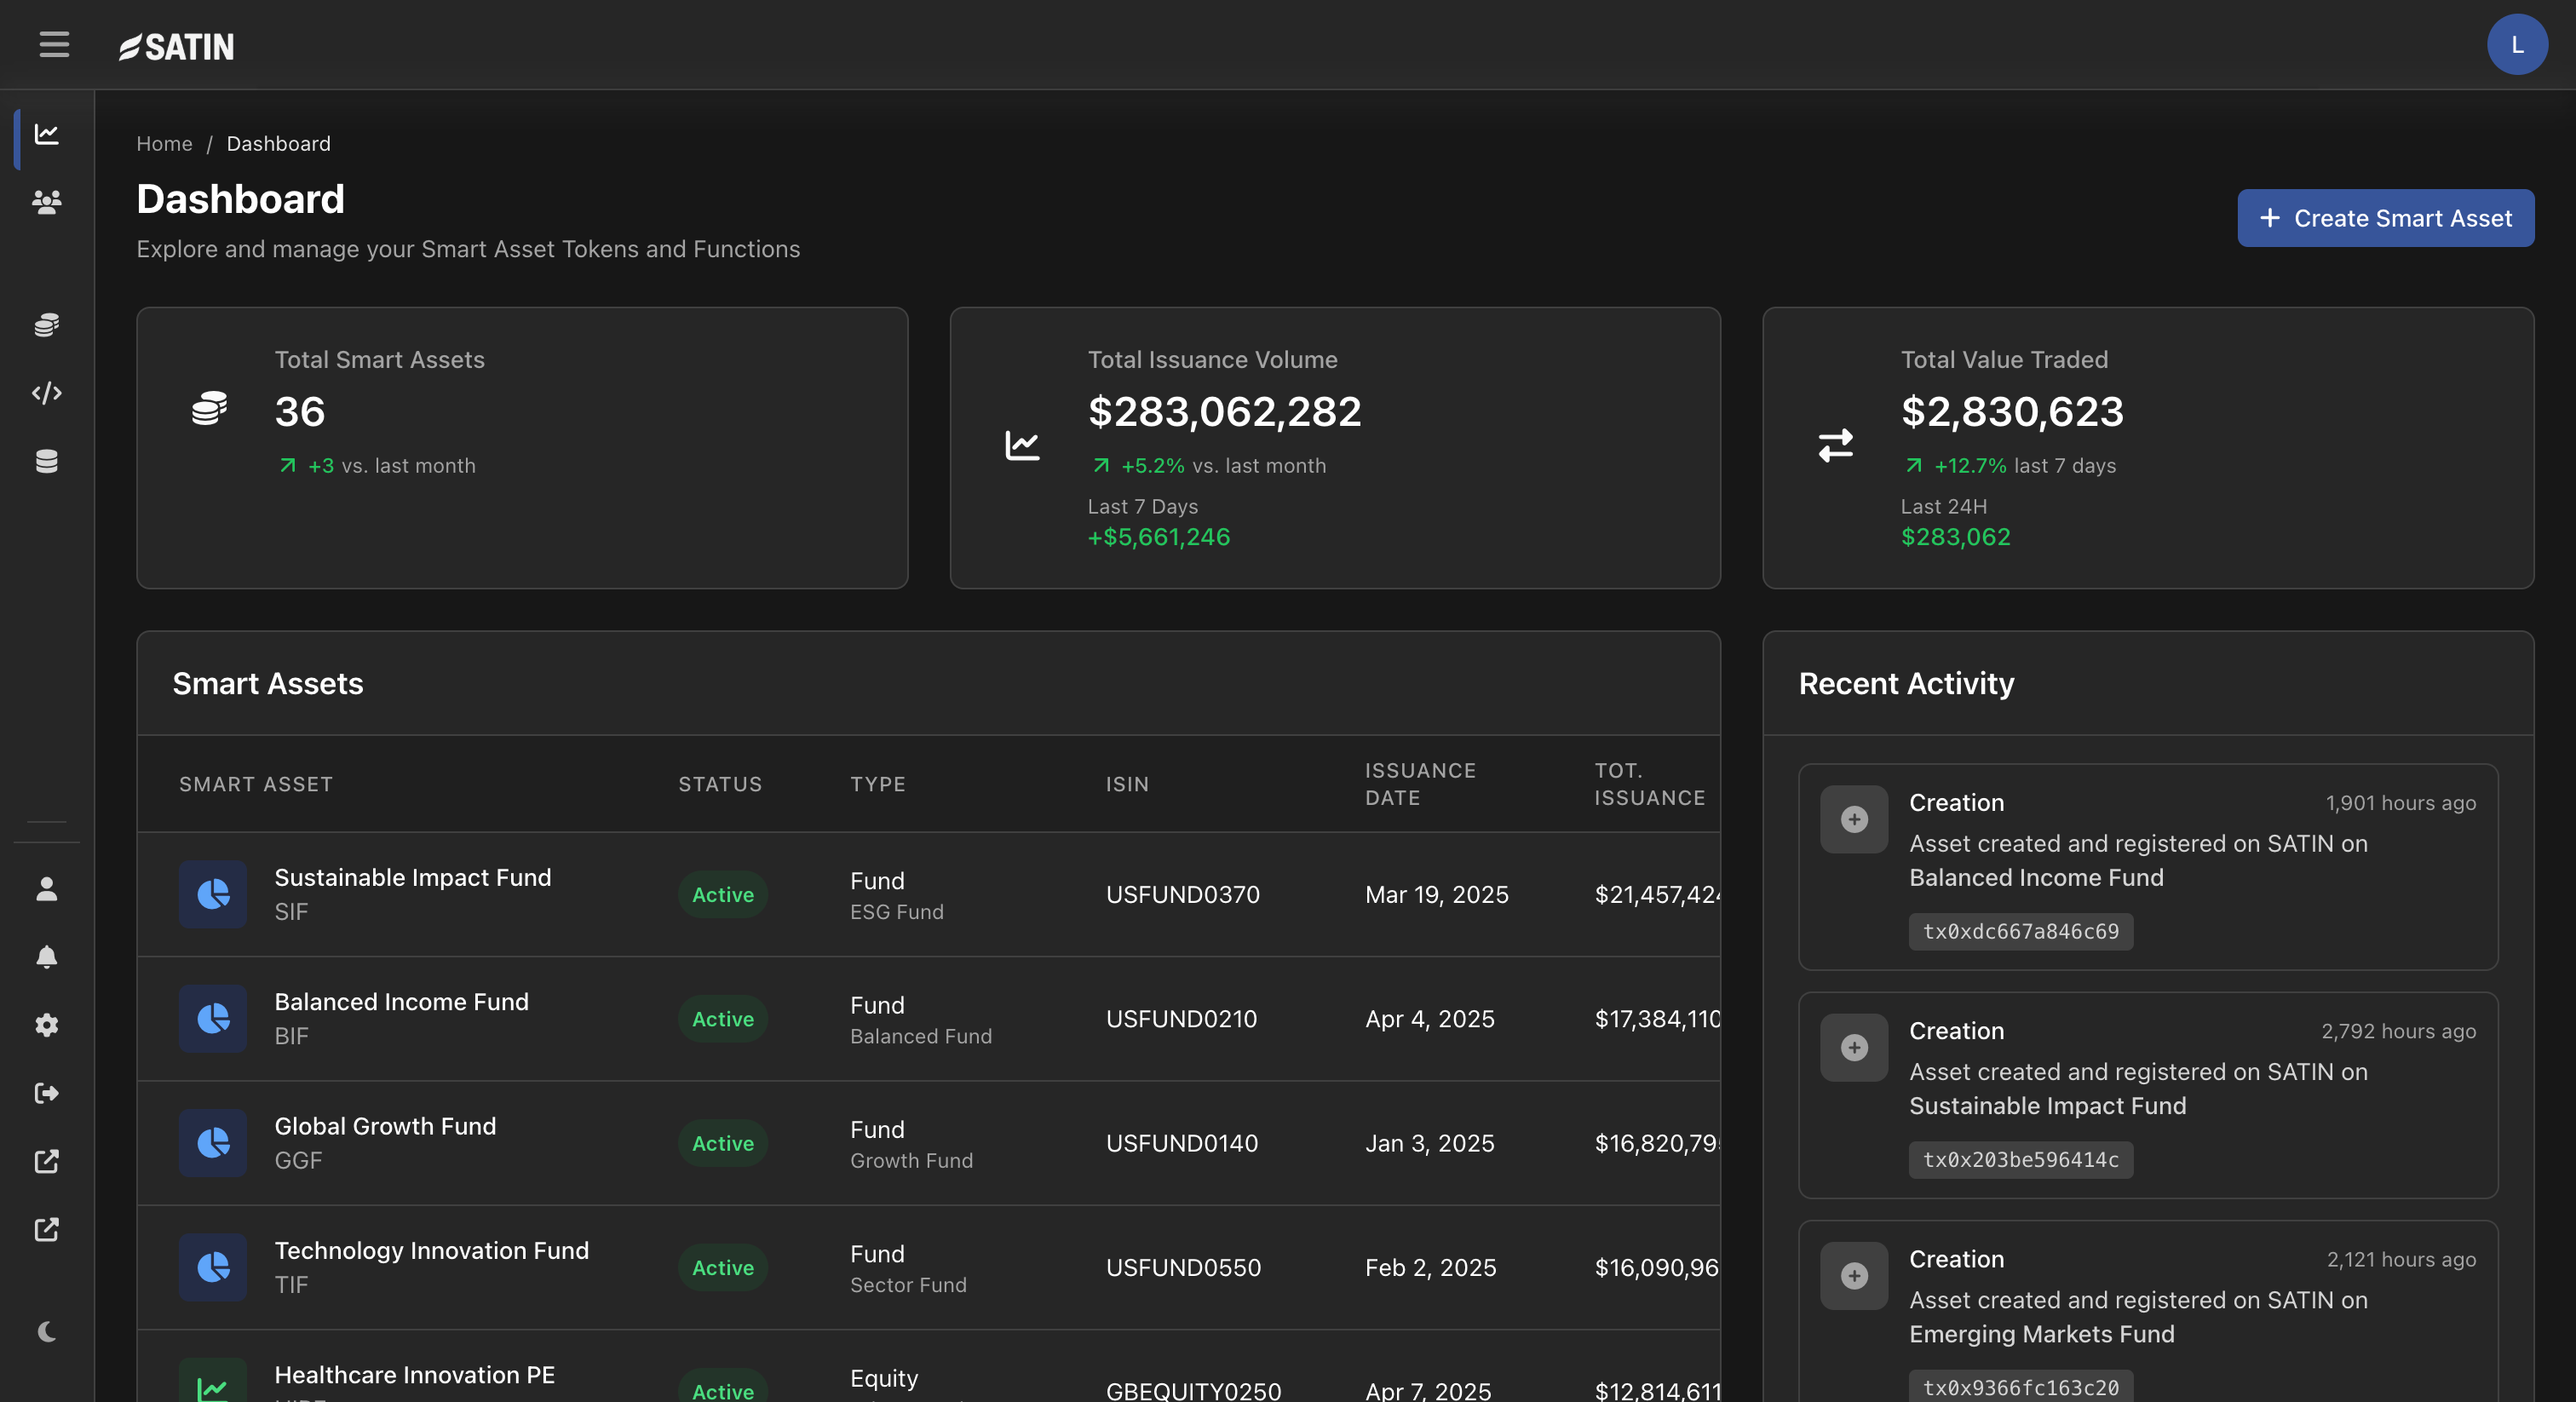Open the coins smart assets sidebar icon
This screenshot has height=1402, width=2576.
(x=47, y=325)
